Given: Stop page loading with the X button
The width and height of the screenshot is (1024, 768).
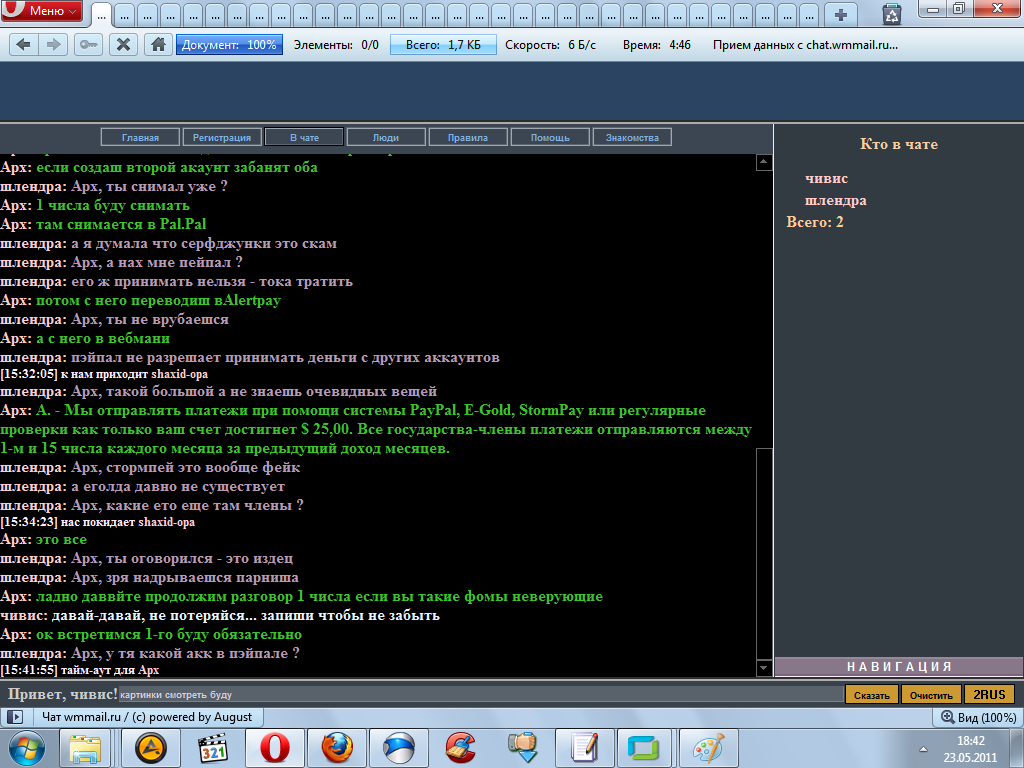Looking at the screenshot, I should click(123, 45).
